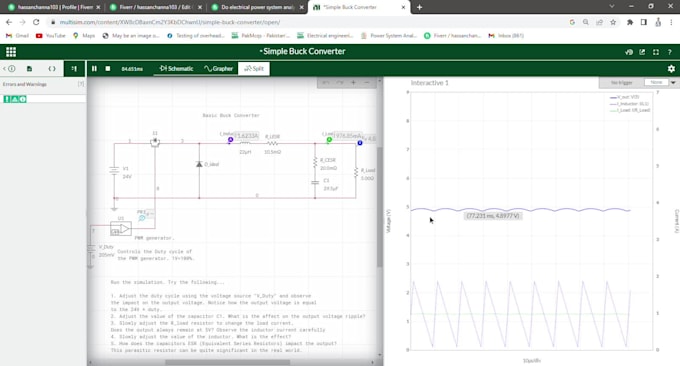
Task: Click the I_Inductor legend entry
Action: (629, 104)
